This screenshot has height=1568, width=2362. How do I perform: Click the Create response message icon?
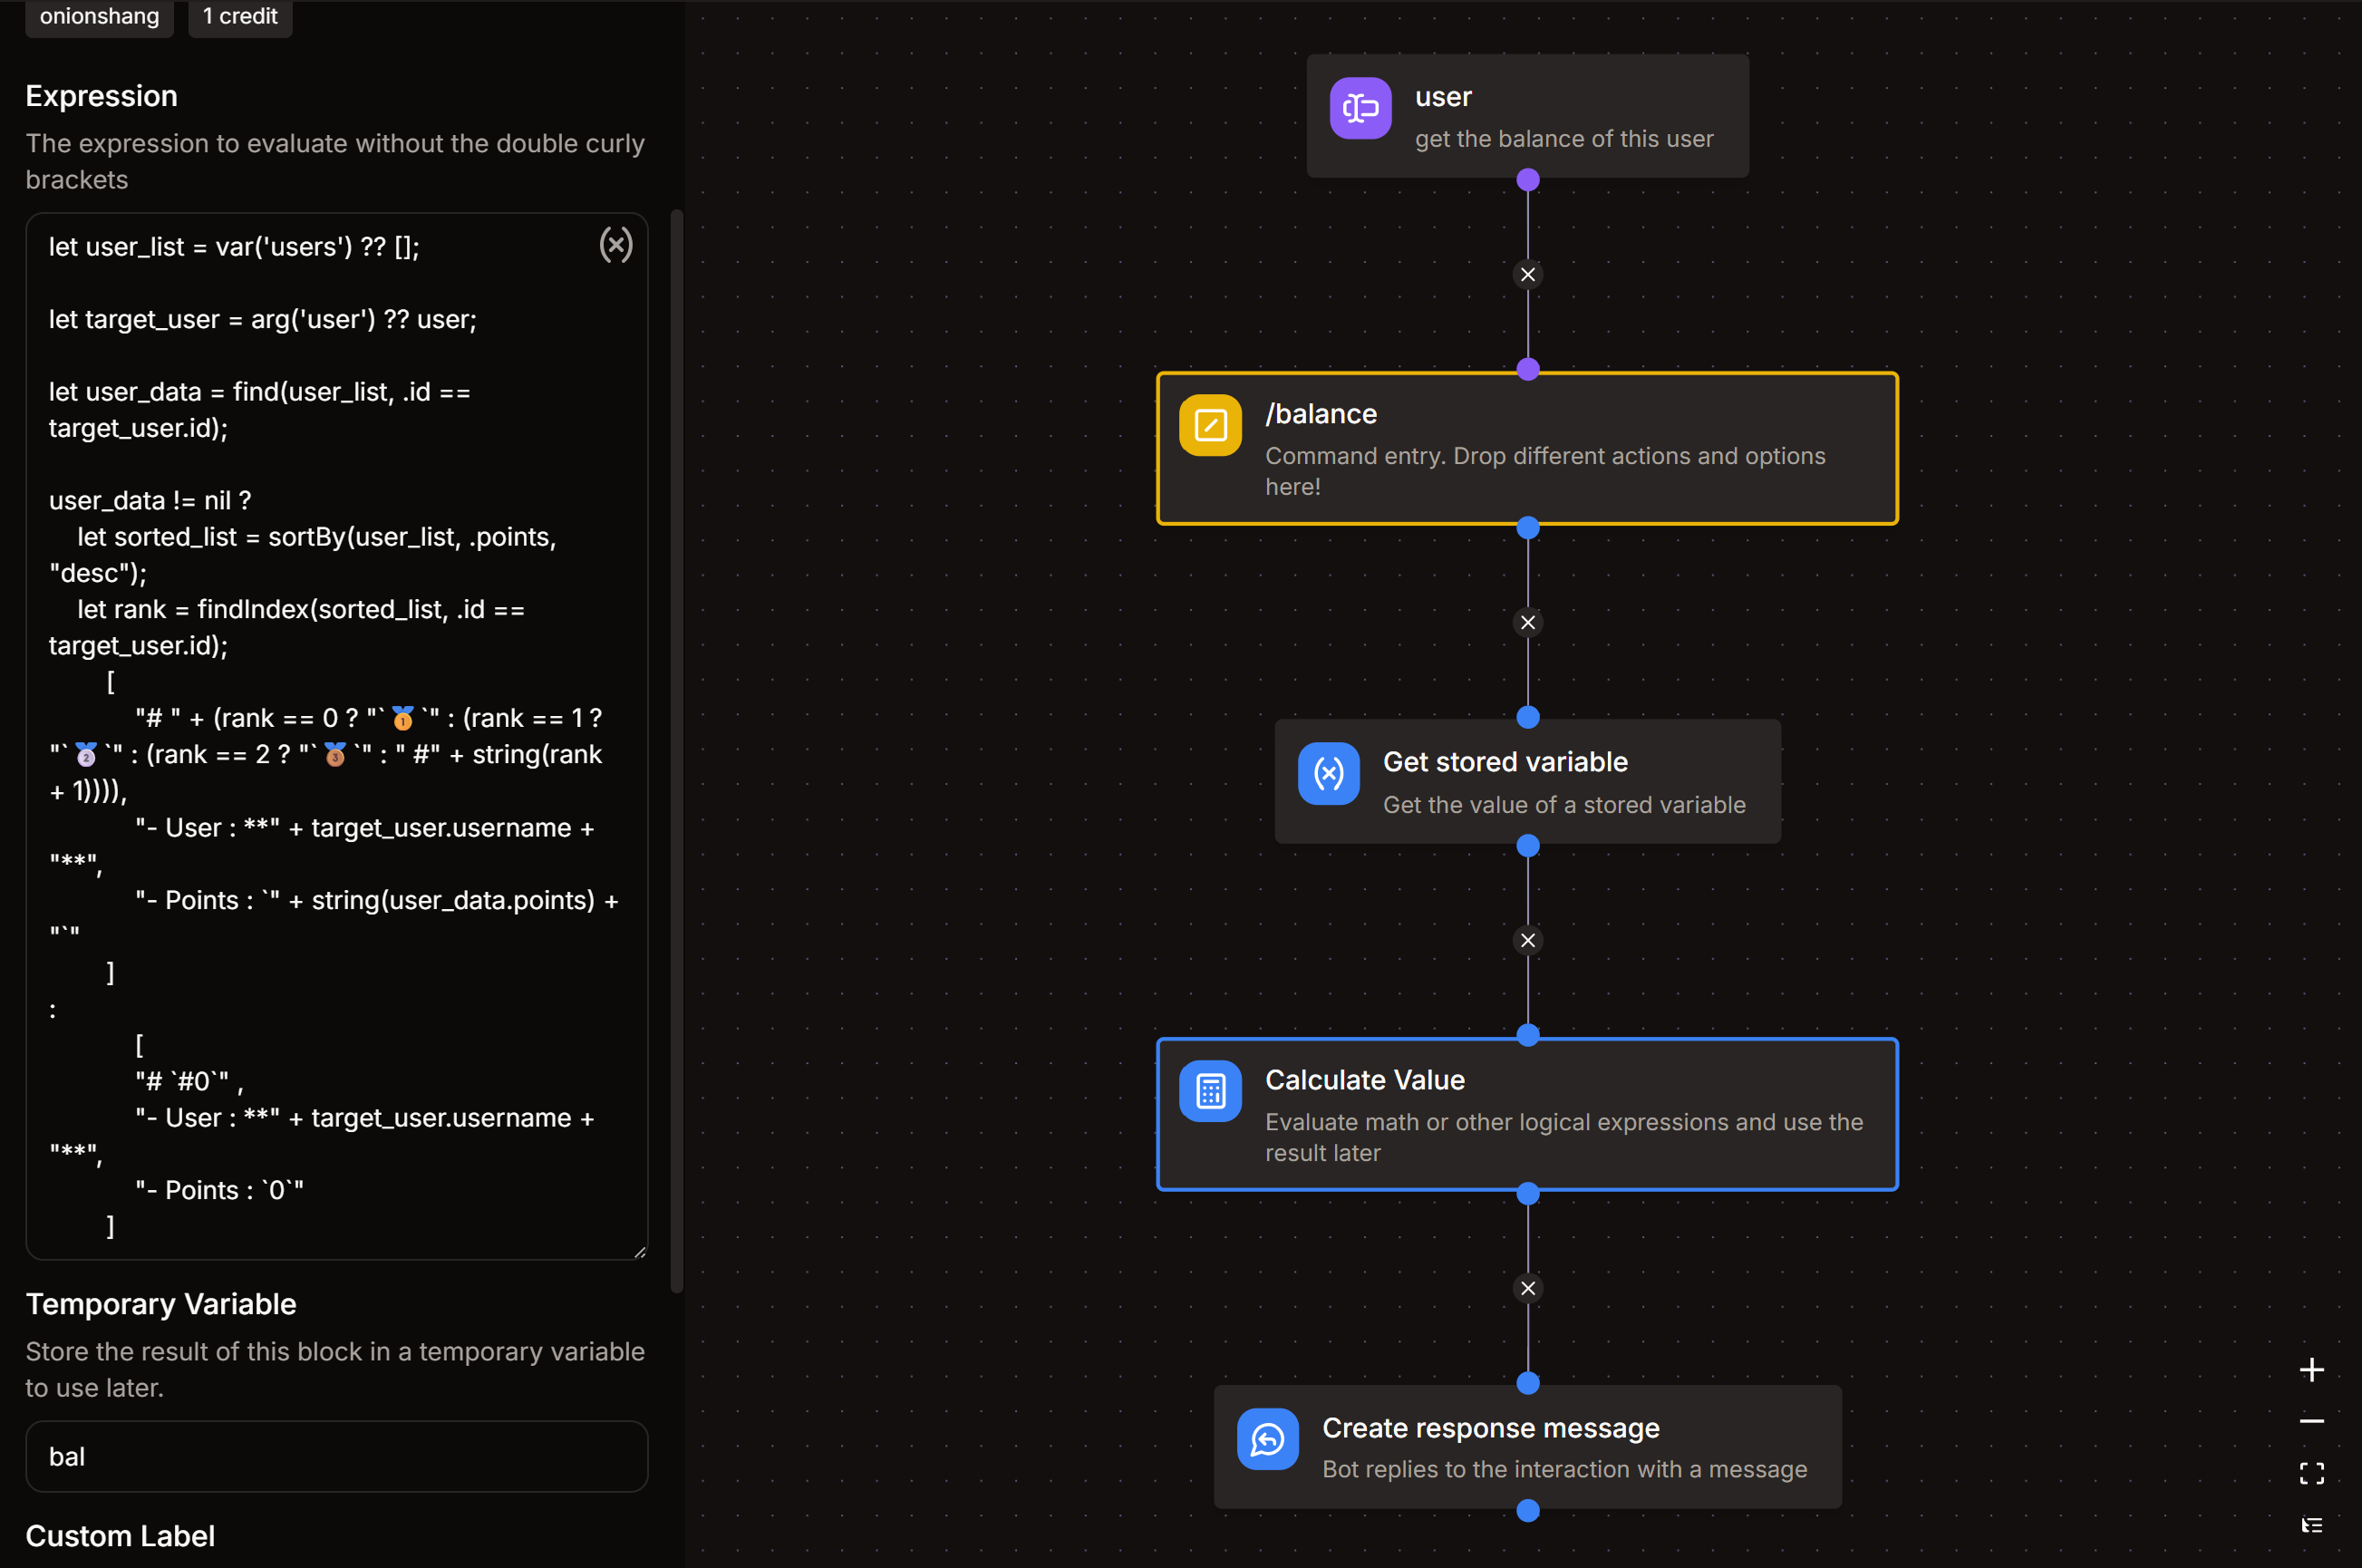[x=1267, y=1439]
